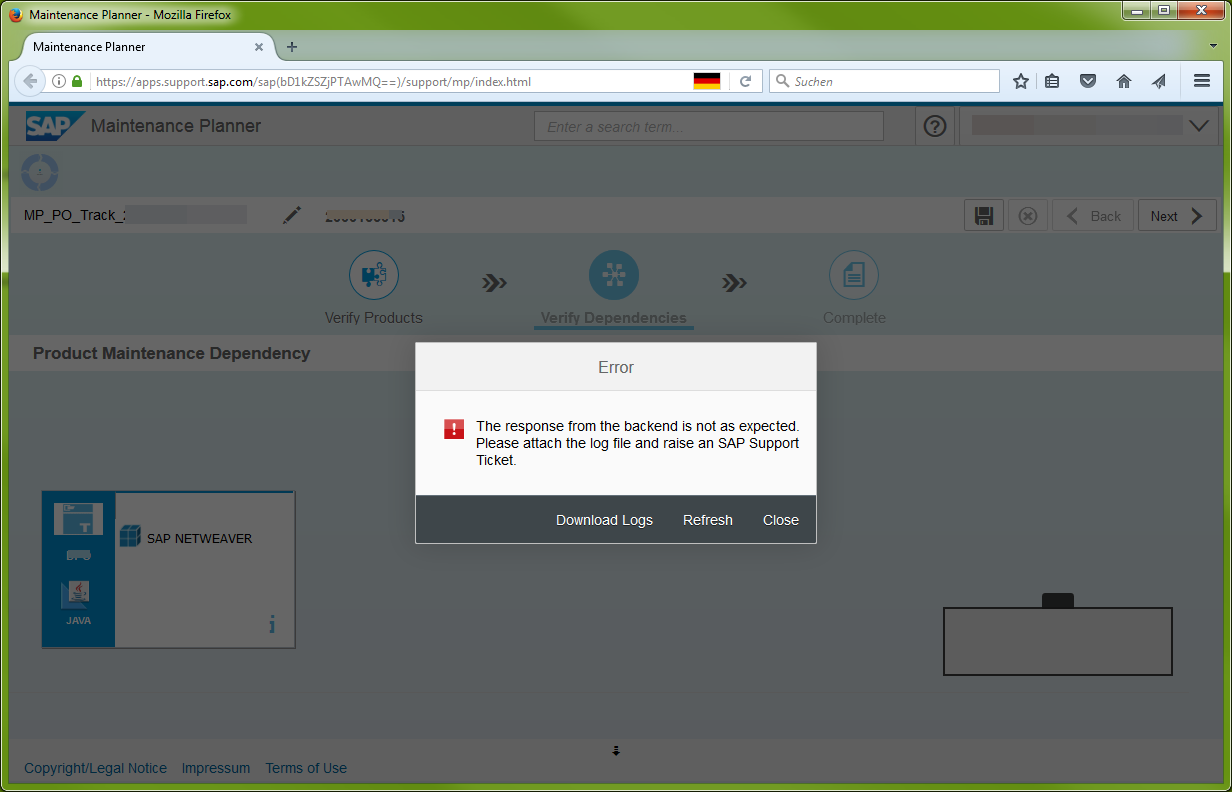Click the cancel X circle icon

(x=1027, y=216)
